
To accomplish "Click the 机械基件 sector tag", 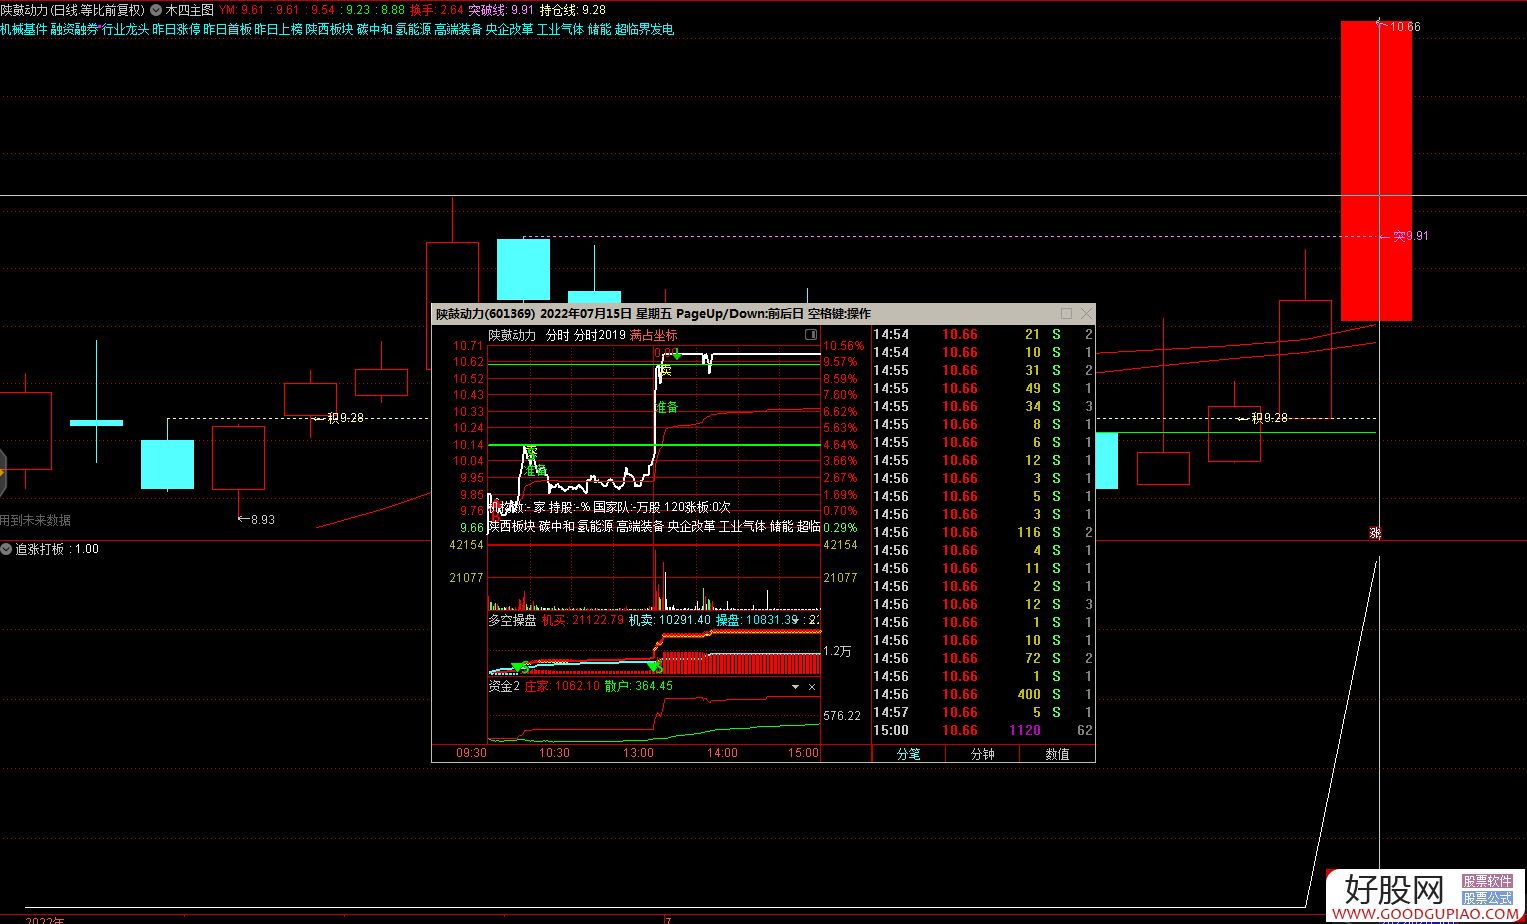I will 24,30.
